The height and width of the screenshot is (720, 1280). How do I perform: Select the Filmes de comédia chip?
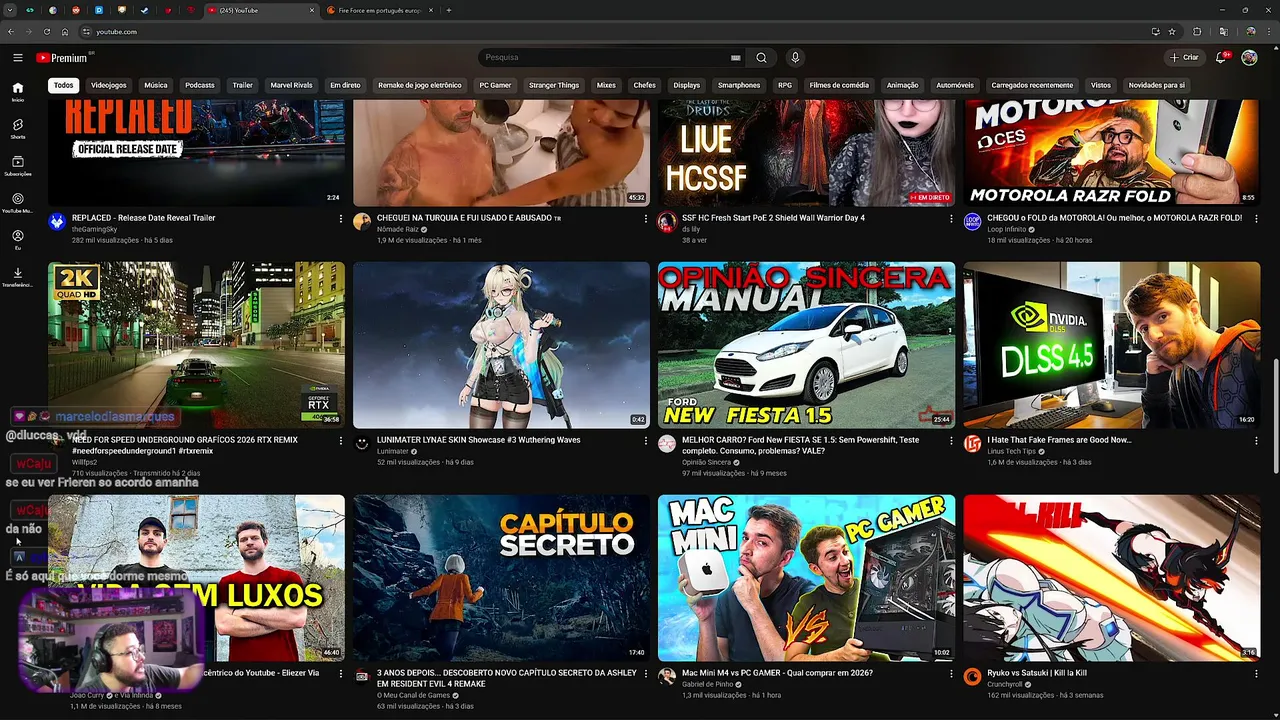(x=839, y=85)
